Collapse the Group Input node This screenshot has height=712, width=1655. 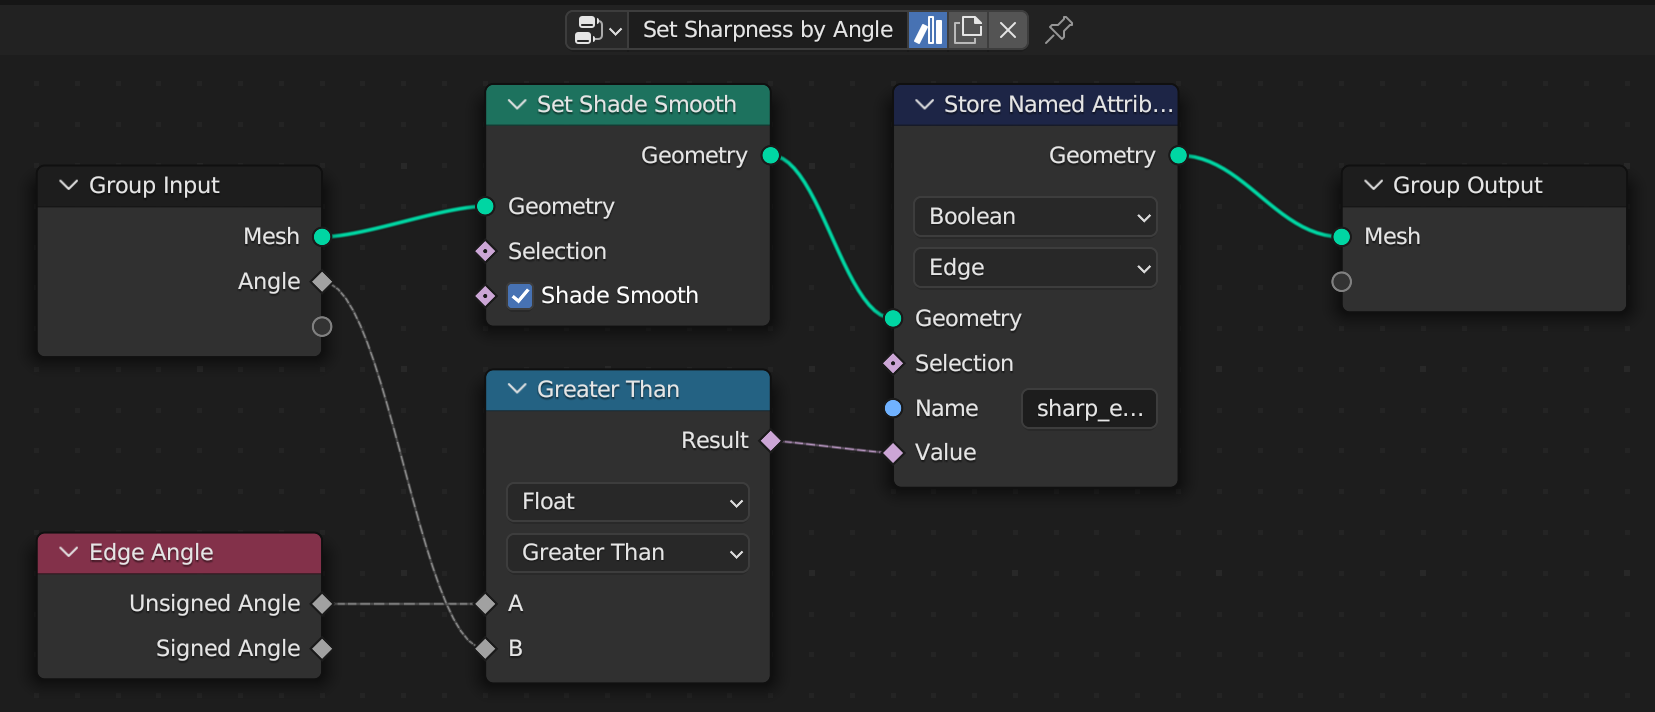[x=68, y=185]
